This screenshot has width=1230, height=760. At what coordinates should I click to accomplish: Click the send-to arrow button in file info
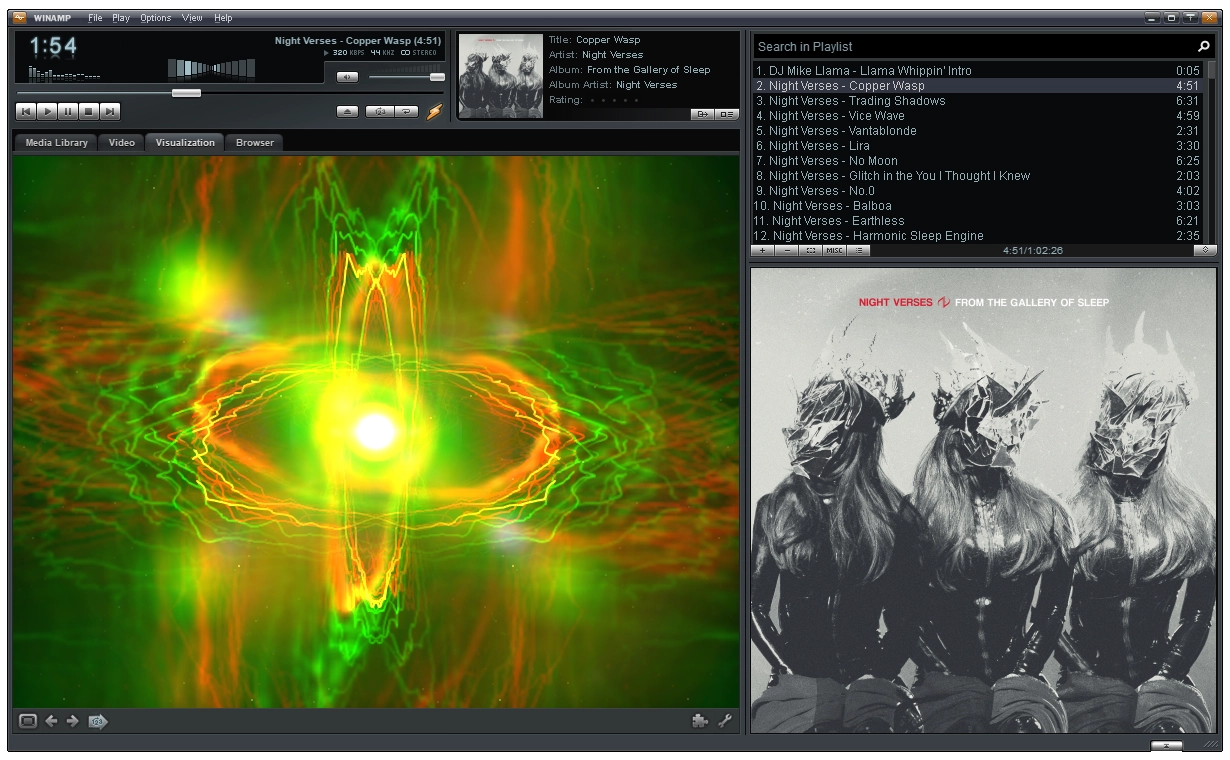(703, 114)
